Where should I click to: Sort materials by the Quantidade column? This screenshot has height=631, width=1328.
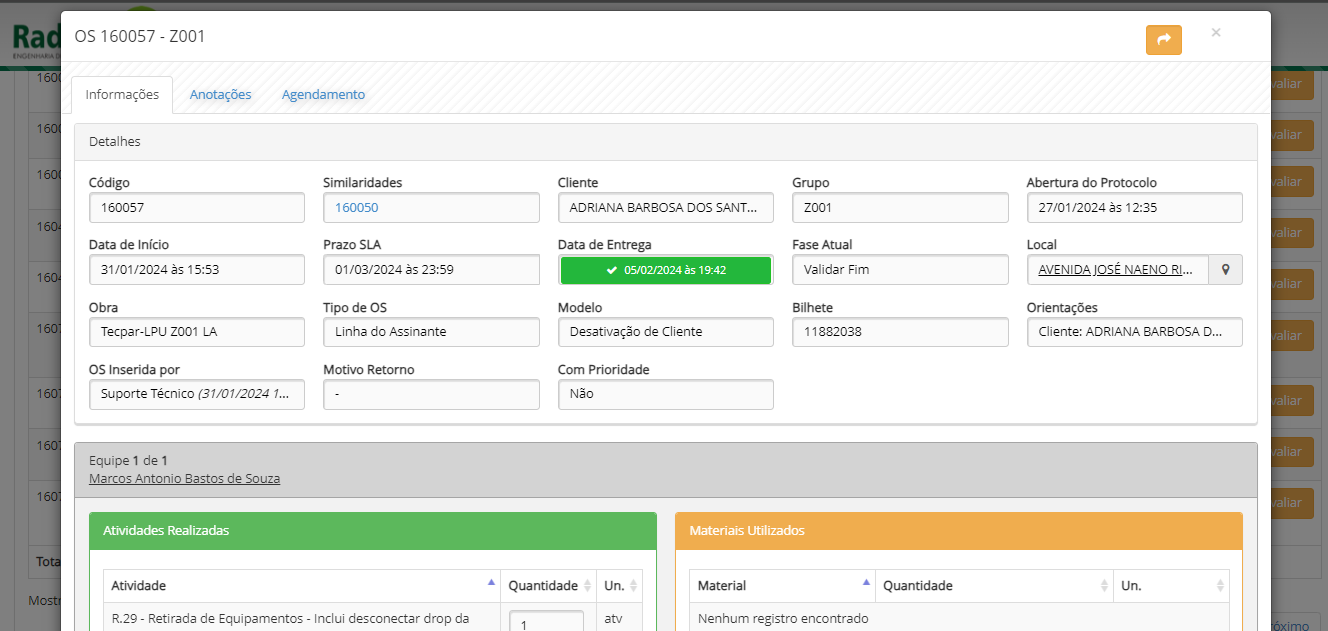coord(993,585)
